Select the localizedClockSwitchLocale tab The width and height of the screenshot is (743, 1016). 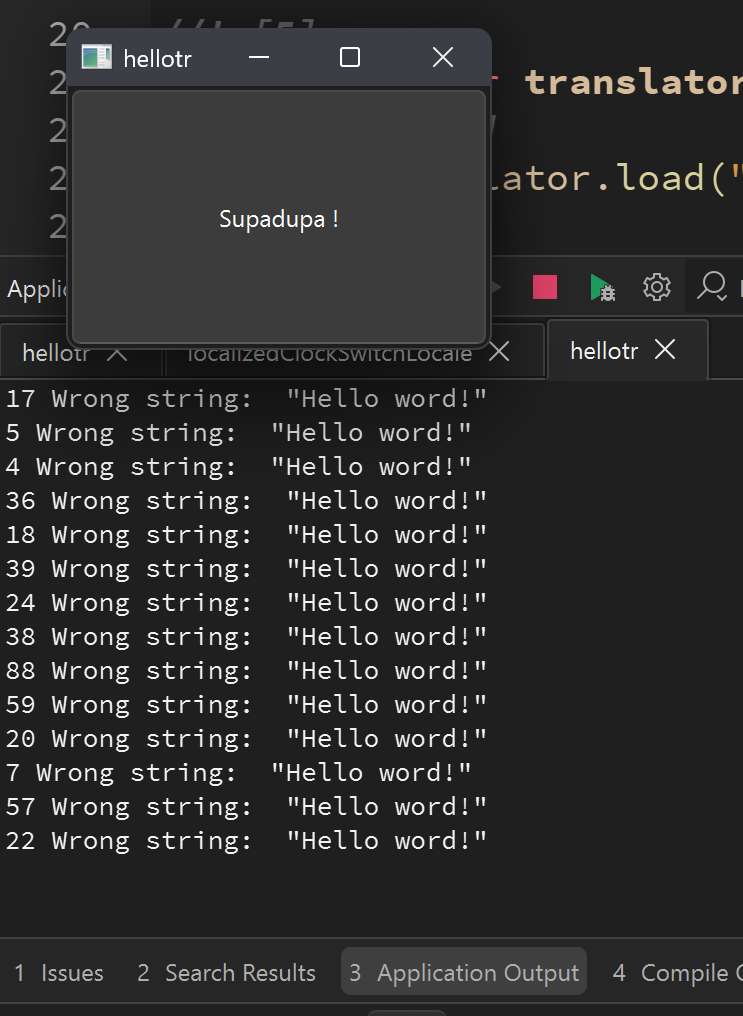click(x=330, y=353)
